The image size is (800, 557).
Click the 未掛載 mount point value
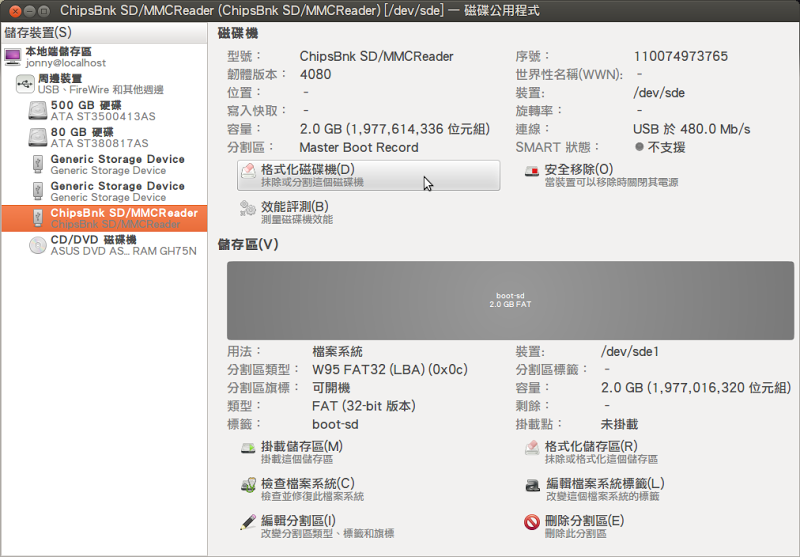click(x=619, y=424)
